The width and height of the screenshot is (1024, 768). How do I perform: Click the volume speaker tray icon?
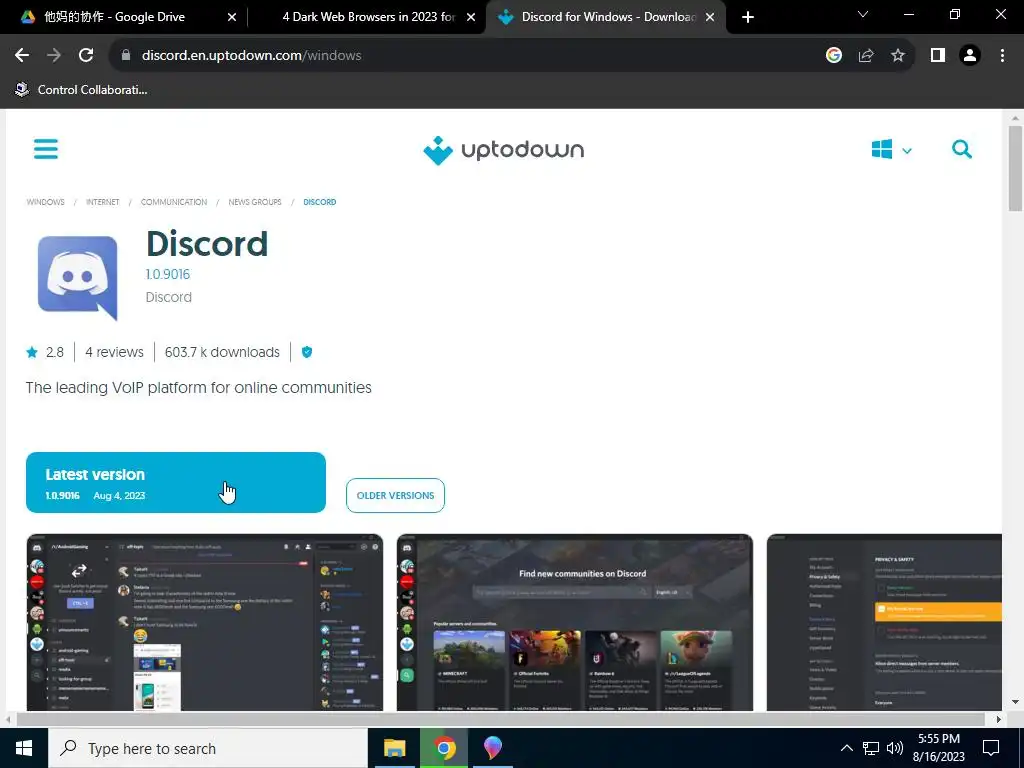[x=895, y=748]
